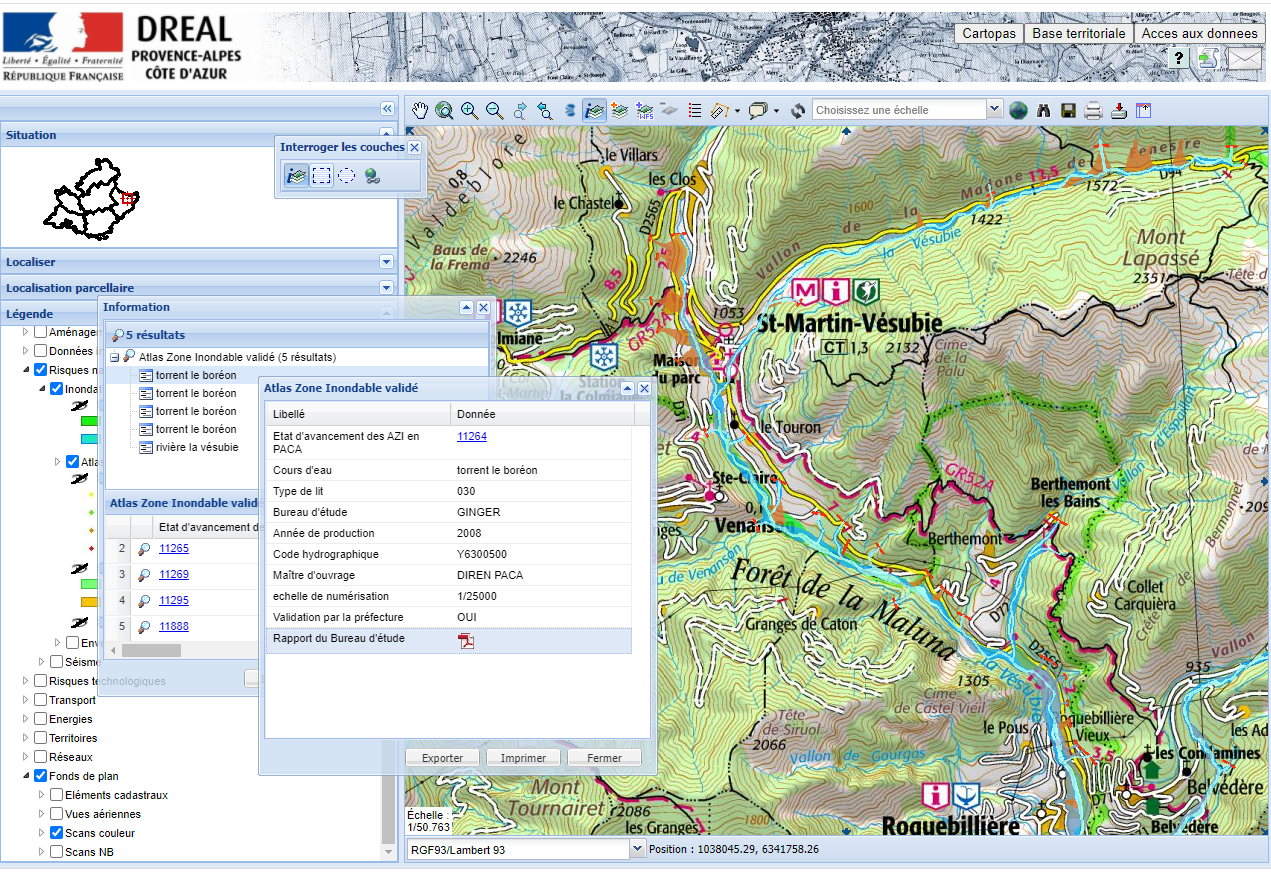Viewport: 1271px width, 872px height.
Task: Select the pan hand tool
Action: pyautogui.click(x=420, y=110)
